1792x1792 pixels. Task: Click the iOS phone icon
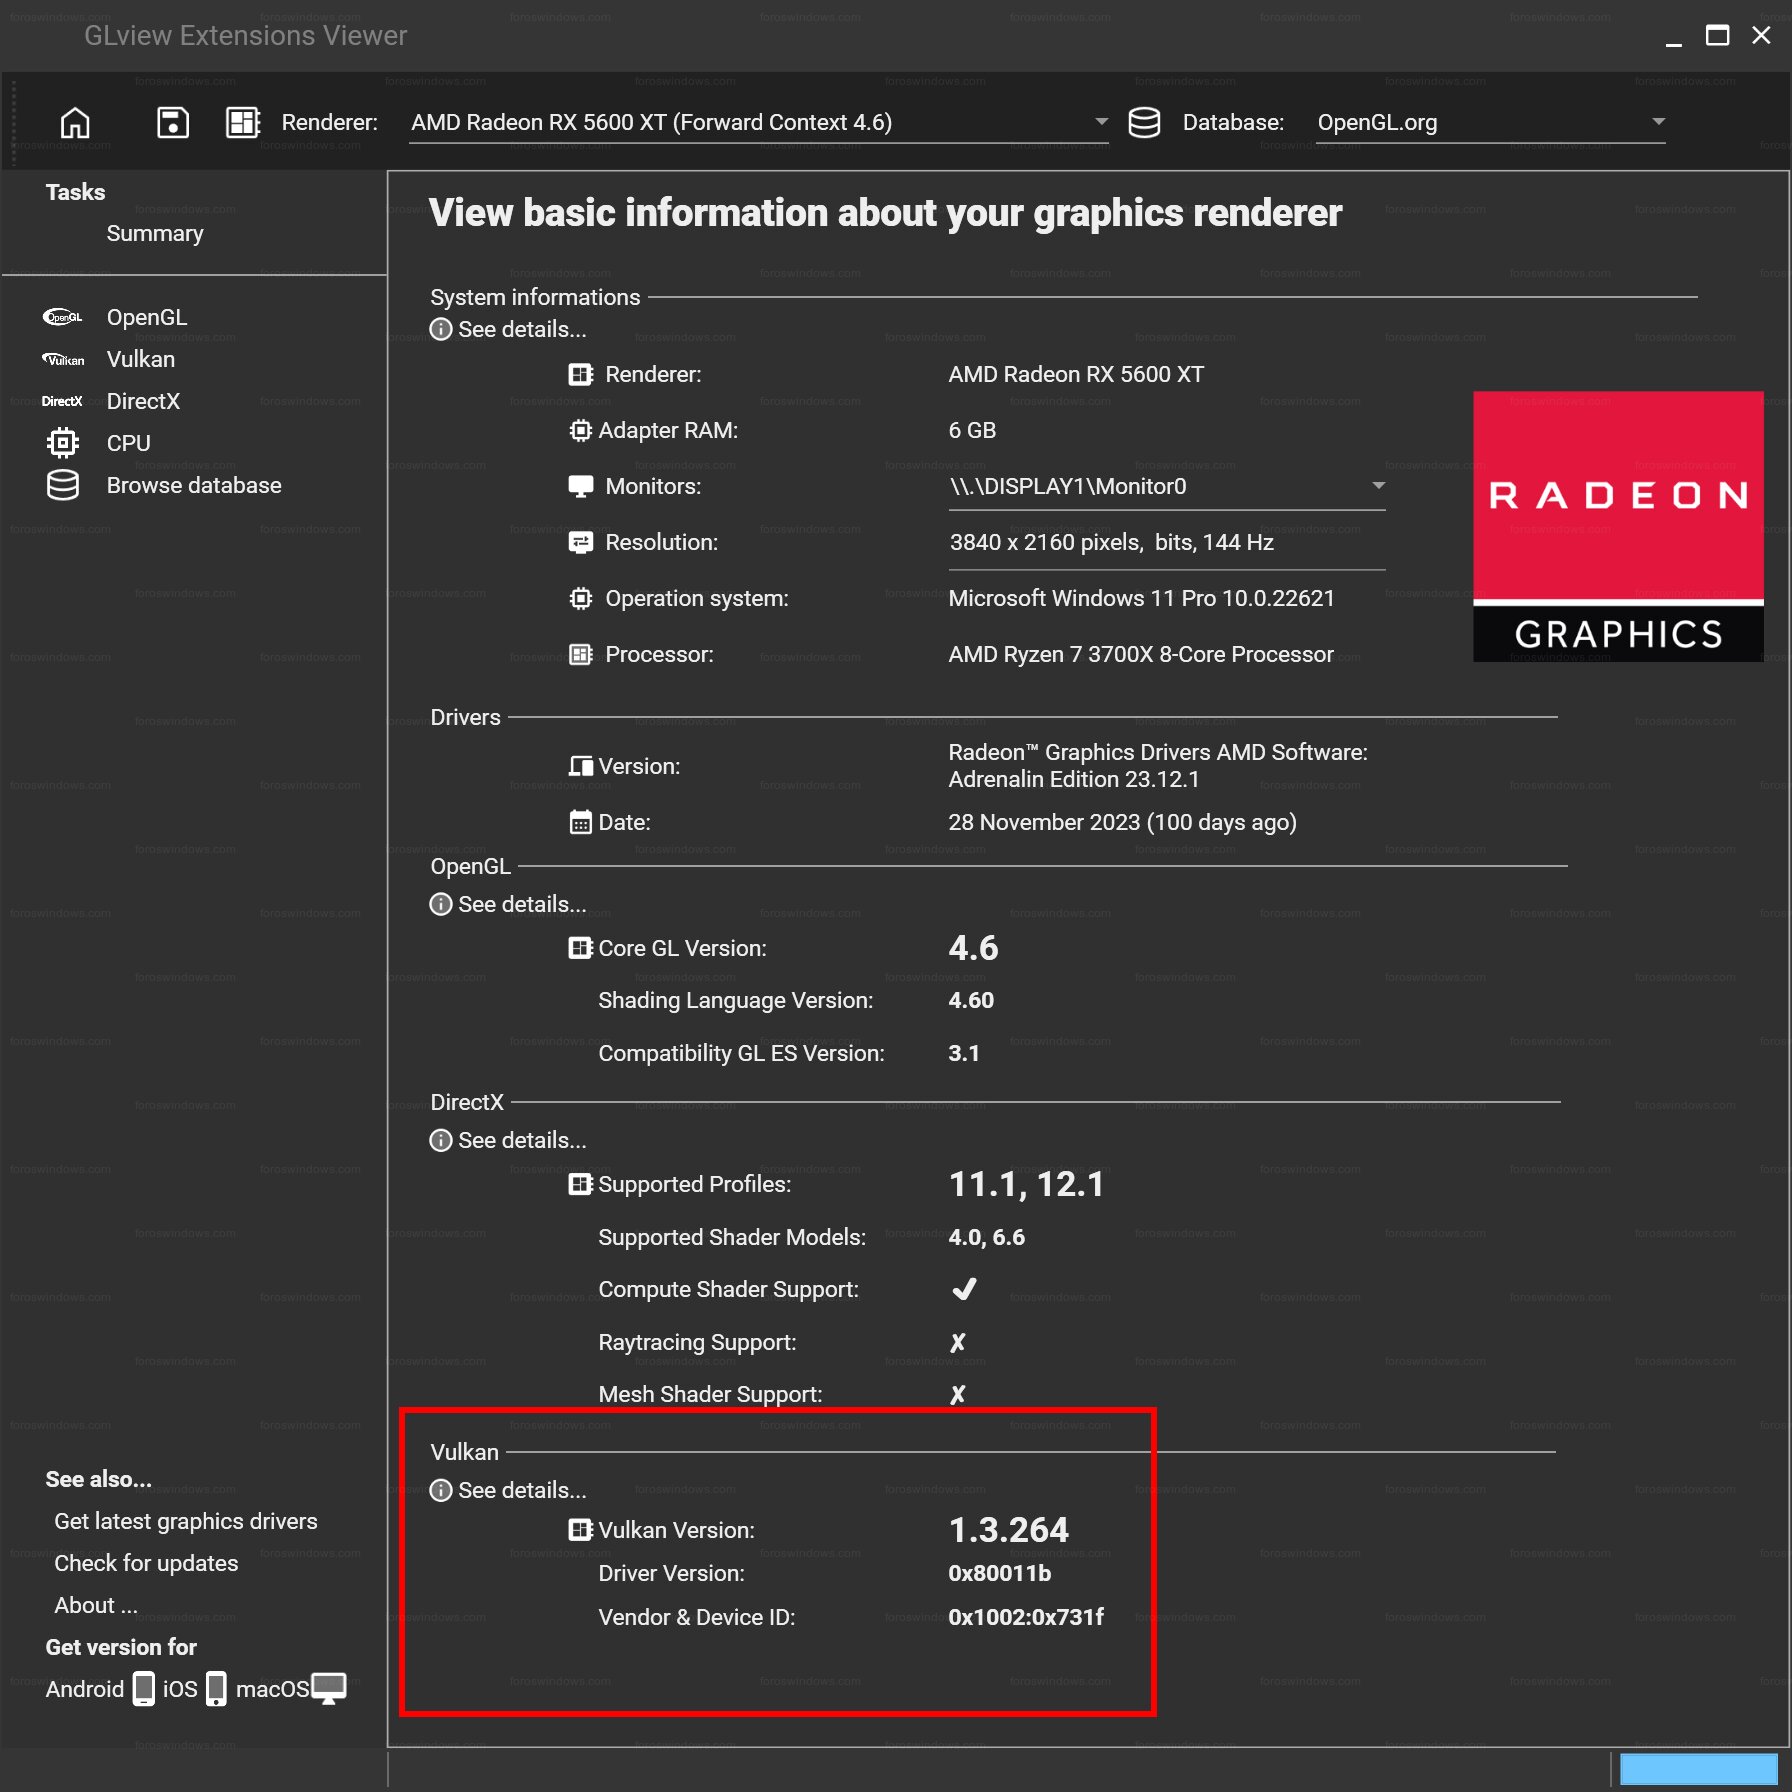[x=216, y=1689]
